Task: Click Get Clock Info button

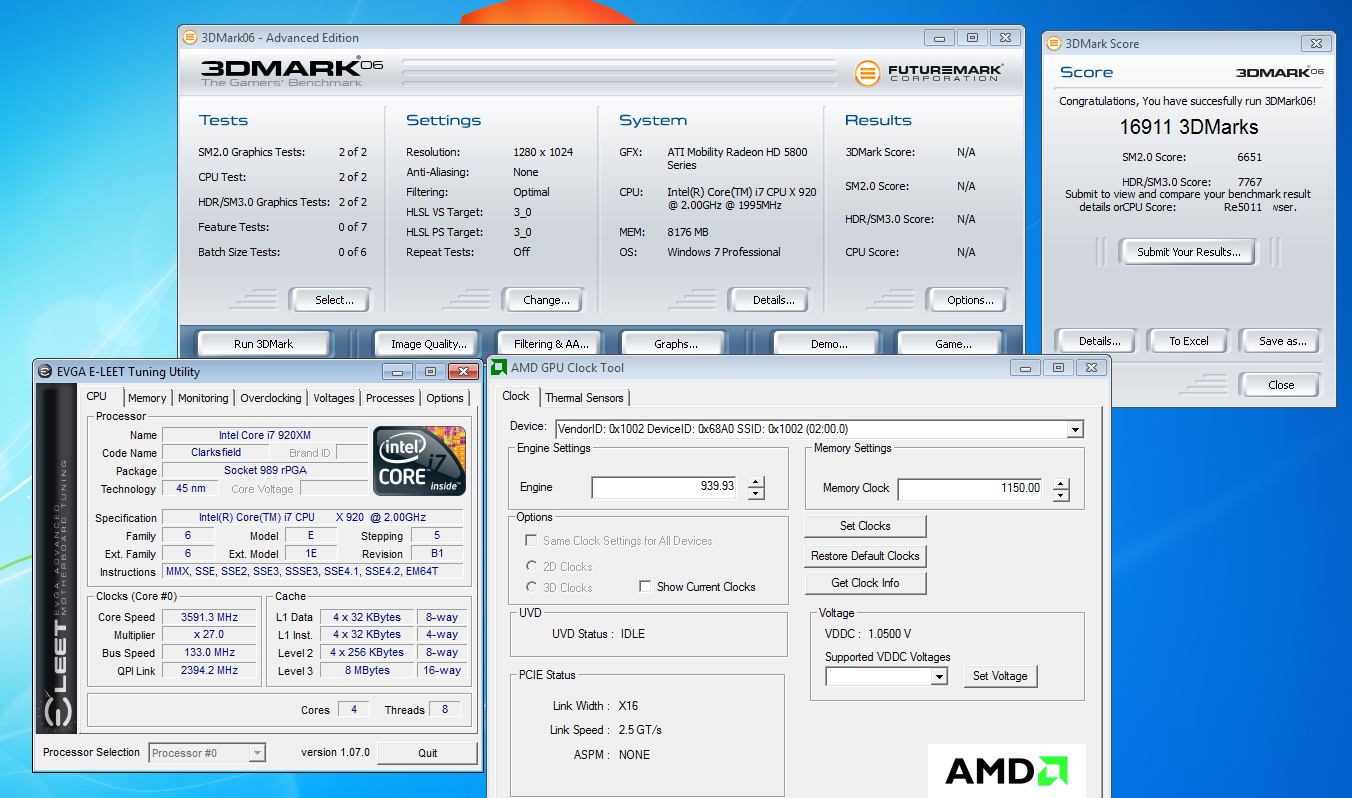Action: click(x=866, y=583)
